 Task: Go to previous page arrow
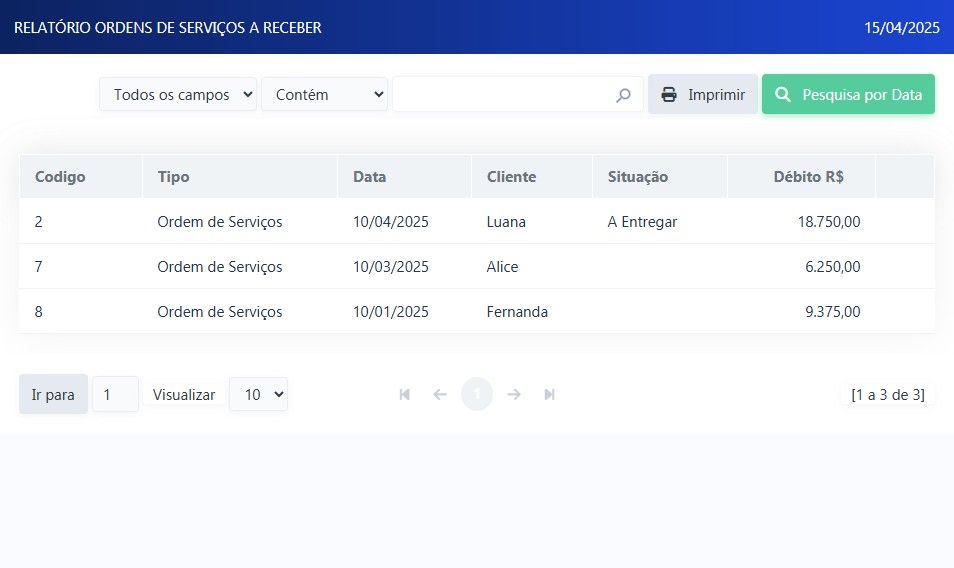point(440,395)
